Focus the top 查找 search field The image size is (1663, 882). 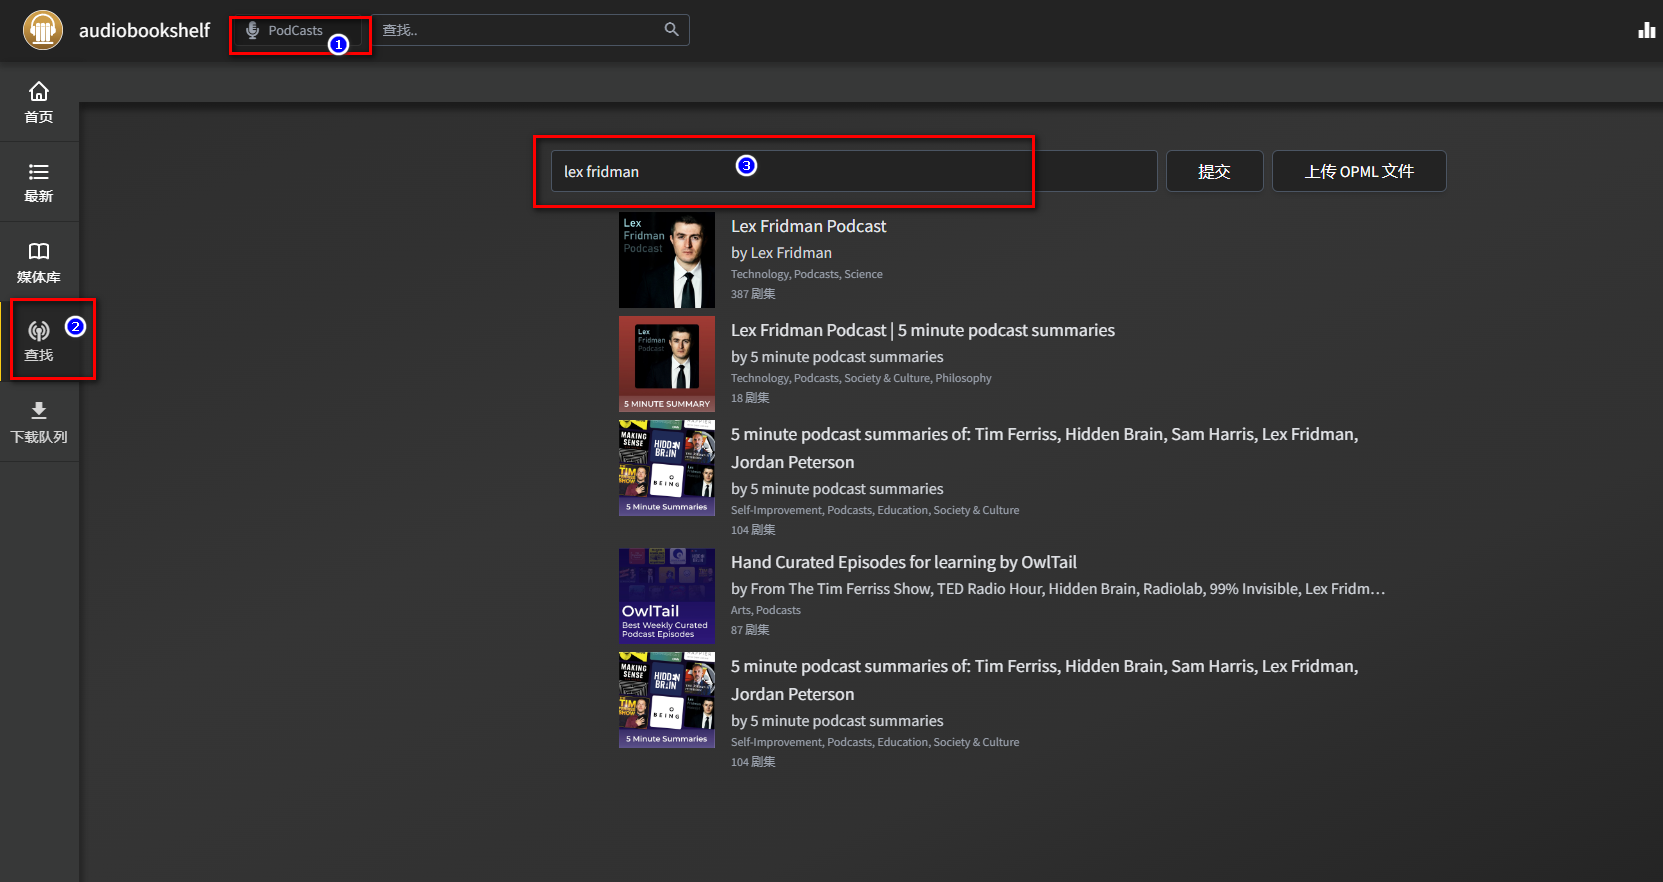520,31
